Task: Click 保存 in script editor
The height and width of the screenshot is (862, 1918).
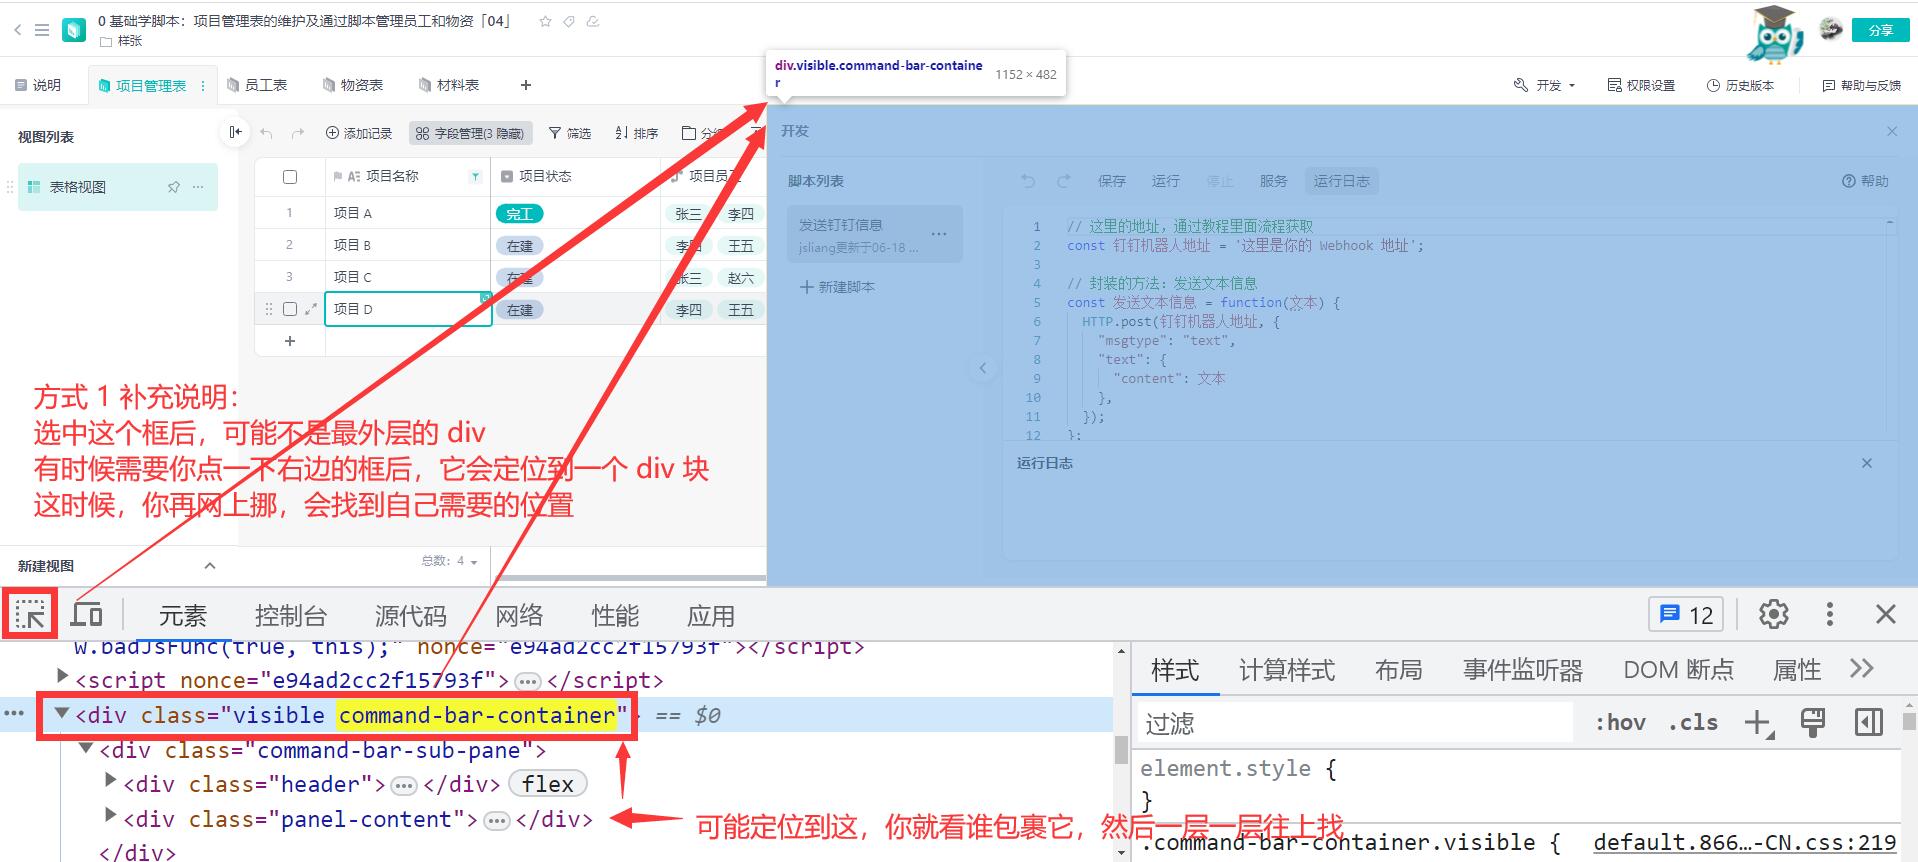Action: tap(1112, 181)
